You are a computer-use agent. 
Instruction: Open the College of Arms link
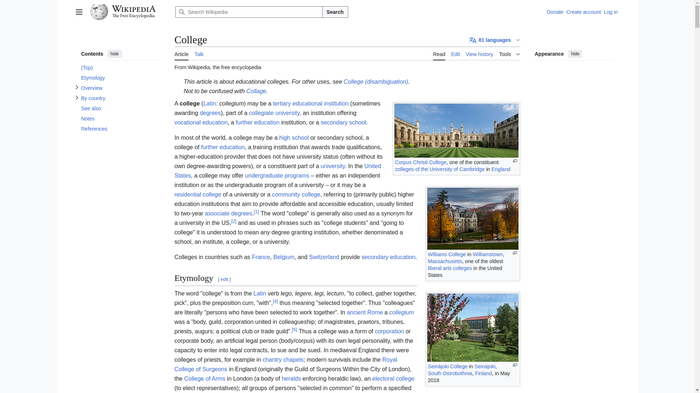click(204, 379)
